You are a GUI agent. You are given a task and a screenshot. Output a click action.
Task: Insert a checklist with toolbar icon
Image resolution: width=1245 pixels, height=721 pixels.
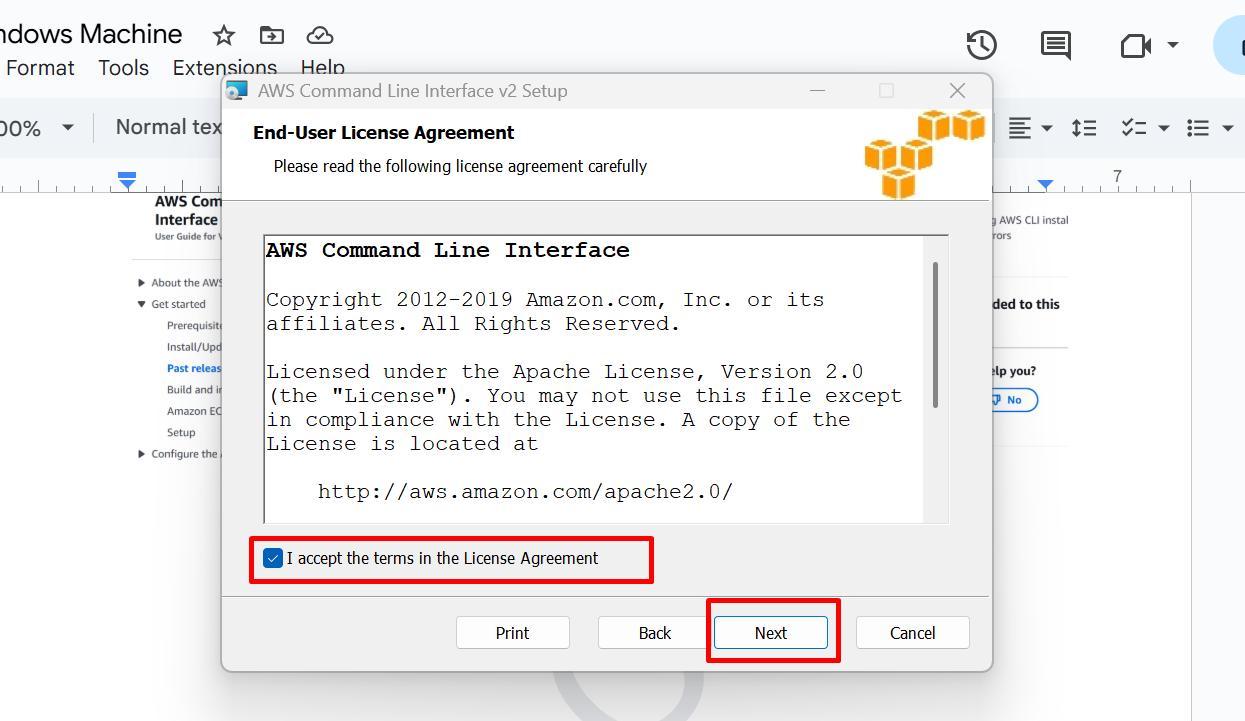coord(1134,128)
